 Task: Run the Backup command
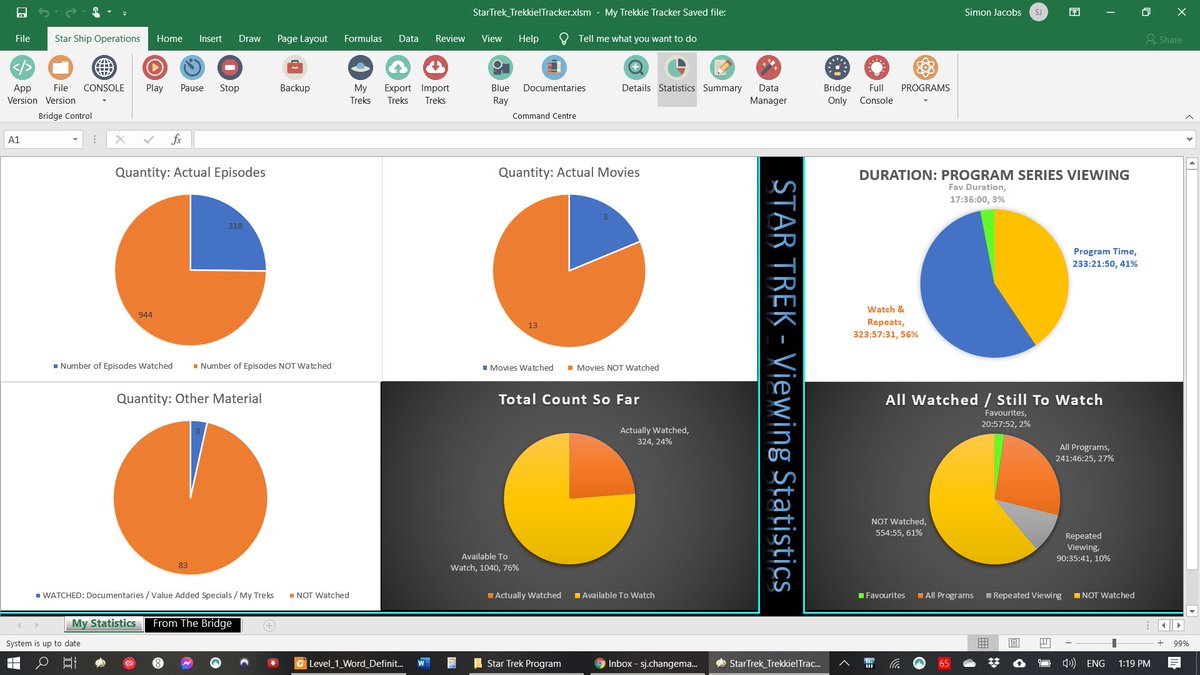pos(294,75)
